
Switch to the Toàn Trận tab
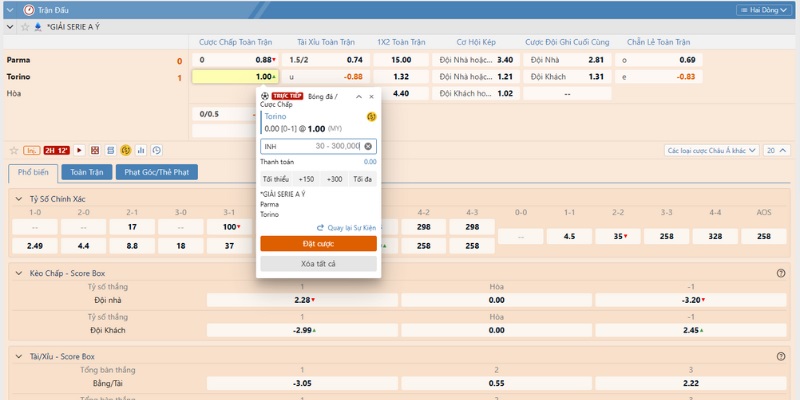[87, 172]
